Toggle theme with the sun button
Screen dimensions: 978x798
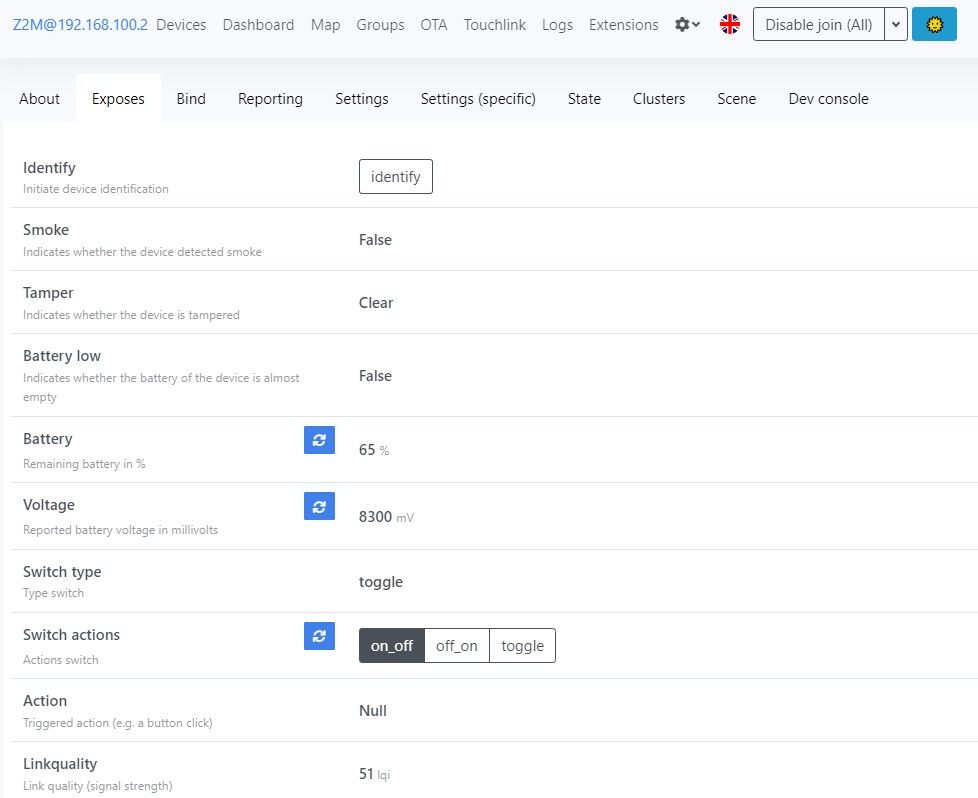pos(934,24)
